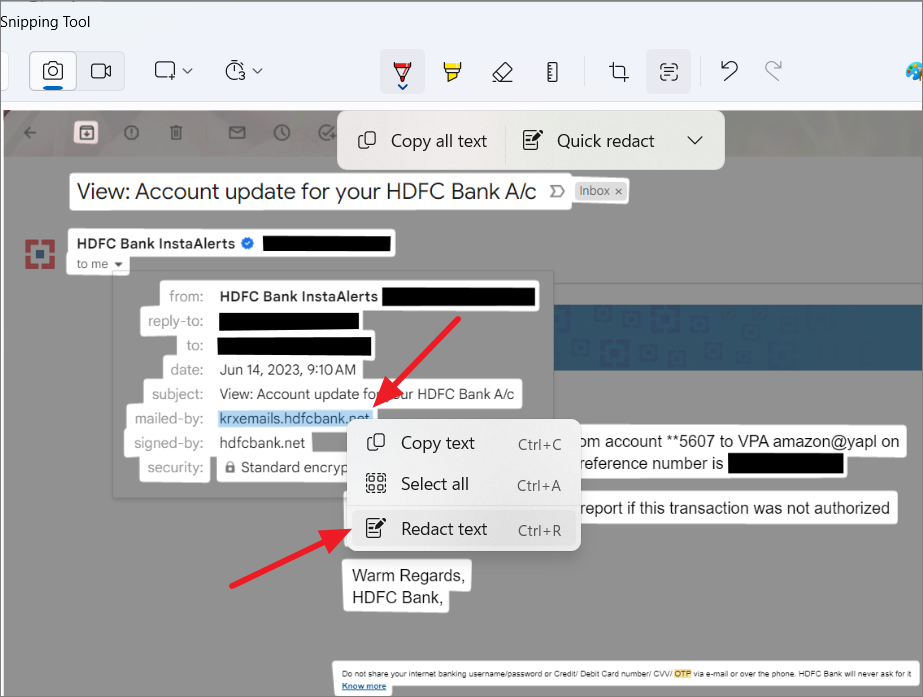This screenshot has width=923, height=697.
Task: Open the delay timer dropdown
Action: coord(243,71)
